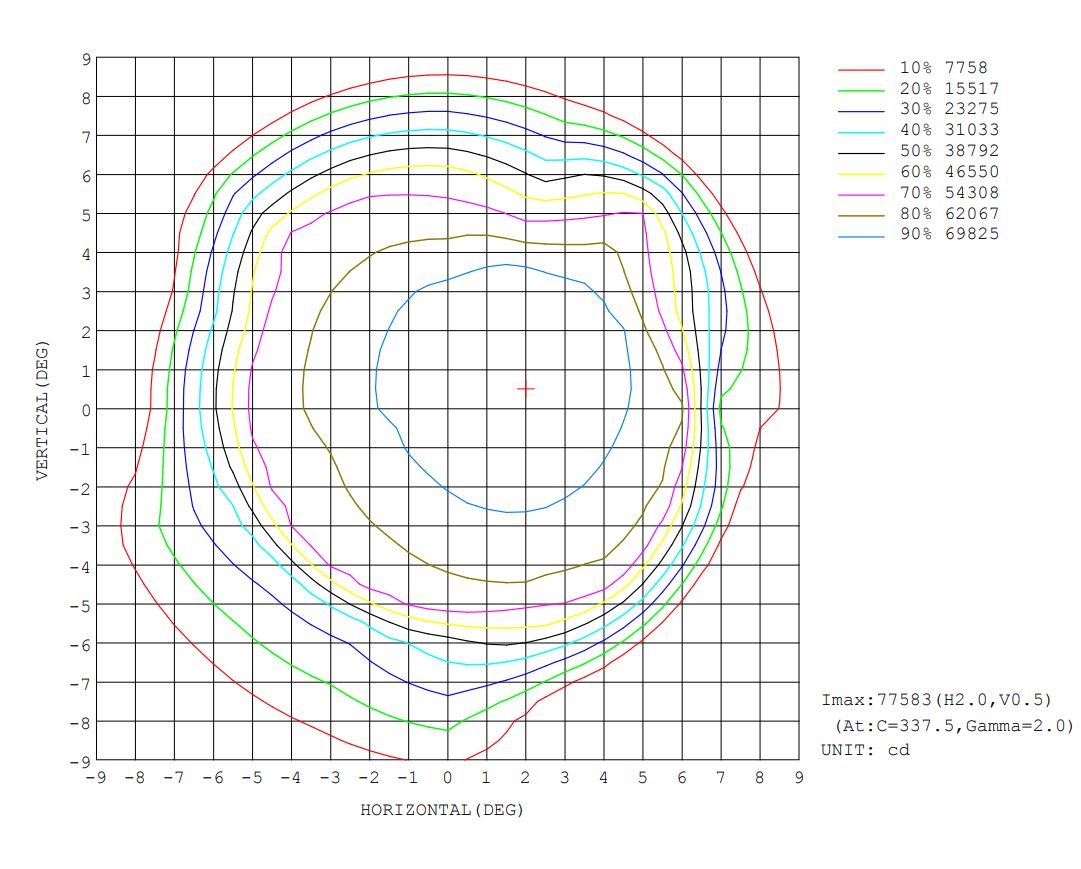Click the -9 tick on horizontal axis
1081x869 pixels.
[97, 777]
